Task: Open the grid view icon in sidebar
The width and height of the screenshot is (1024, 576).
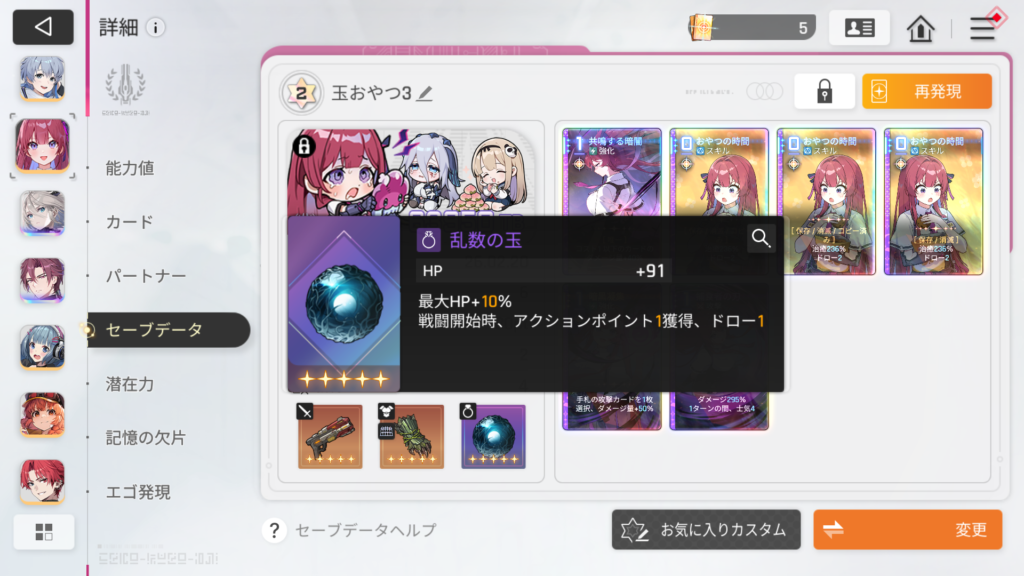Action: point(44,532)
